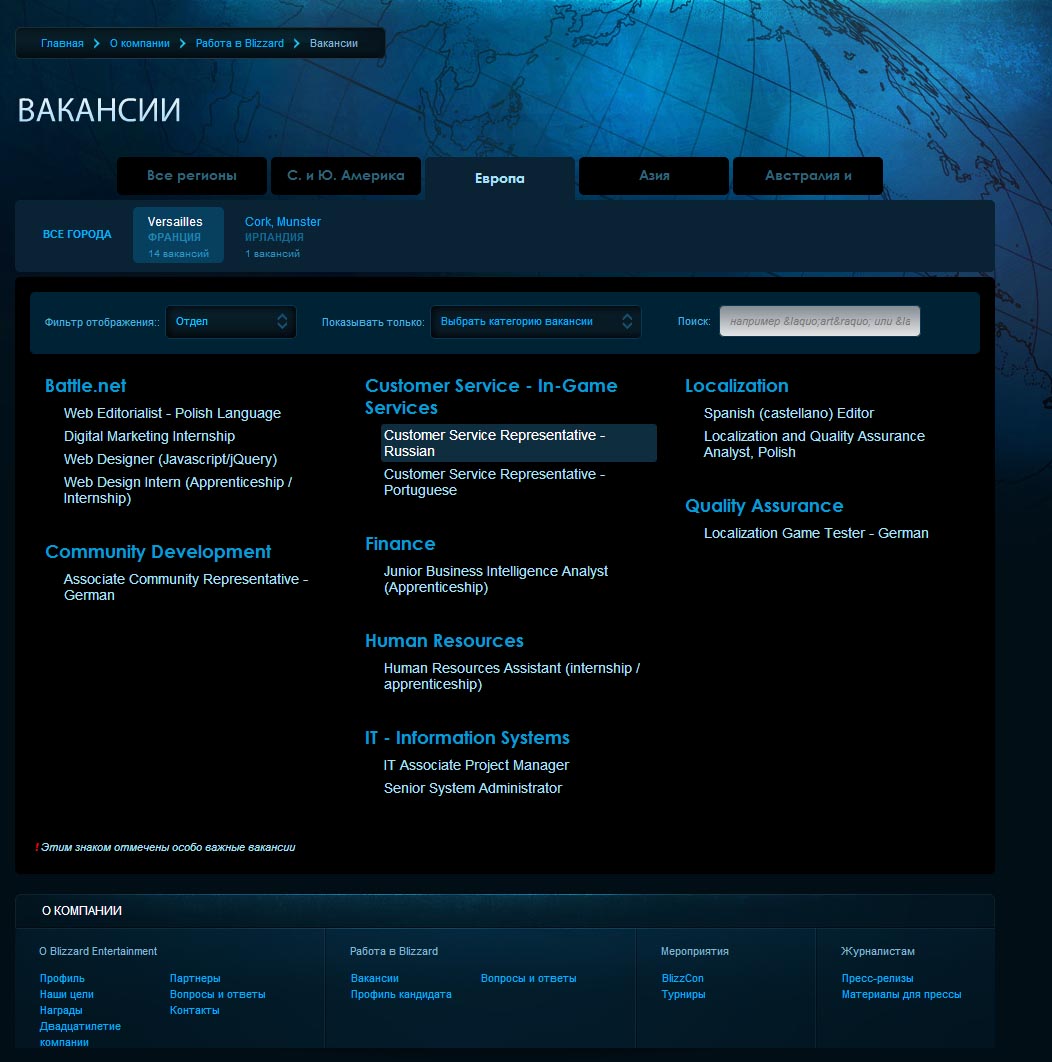Image resolution: width=1052 pixels, height=1062 pixels.
Task: Expand the Выбрать категорию вакансии dropdown
Action: pos(535,322)
